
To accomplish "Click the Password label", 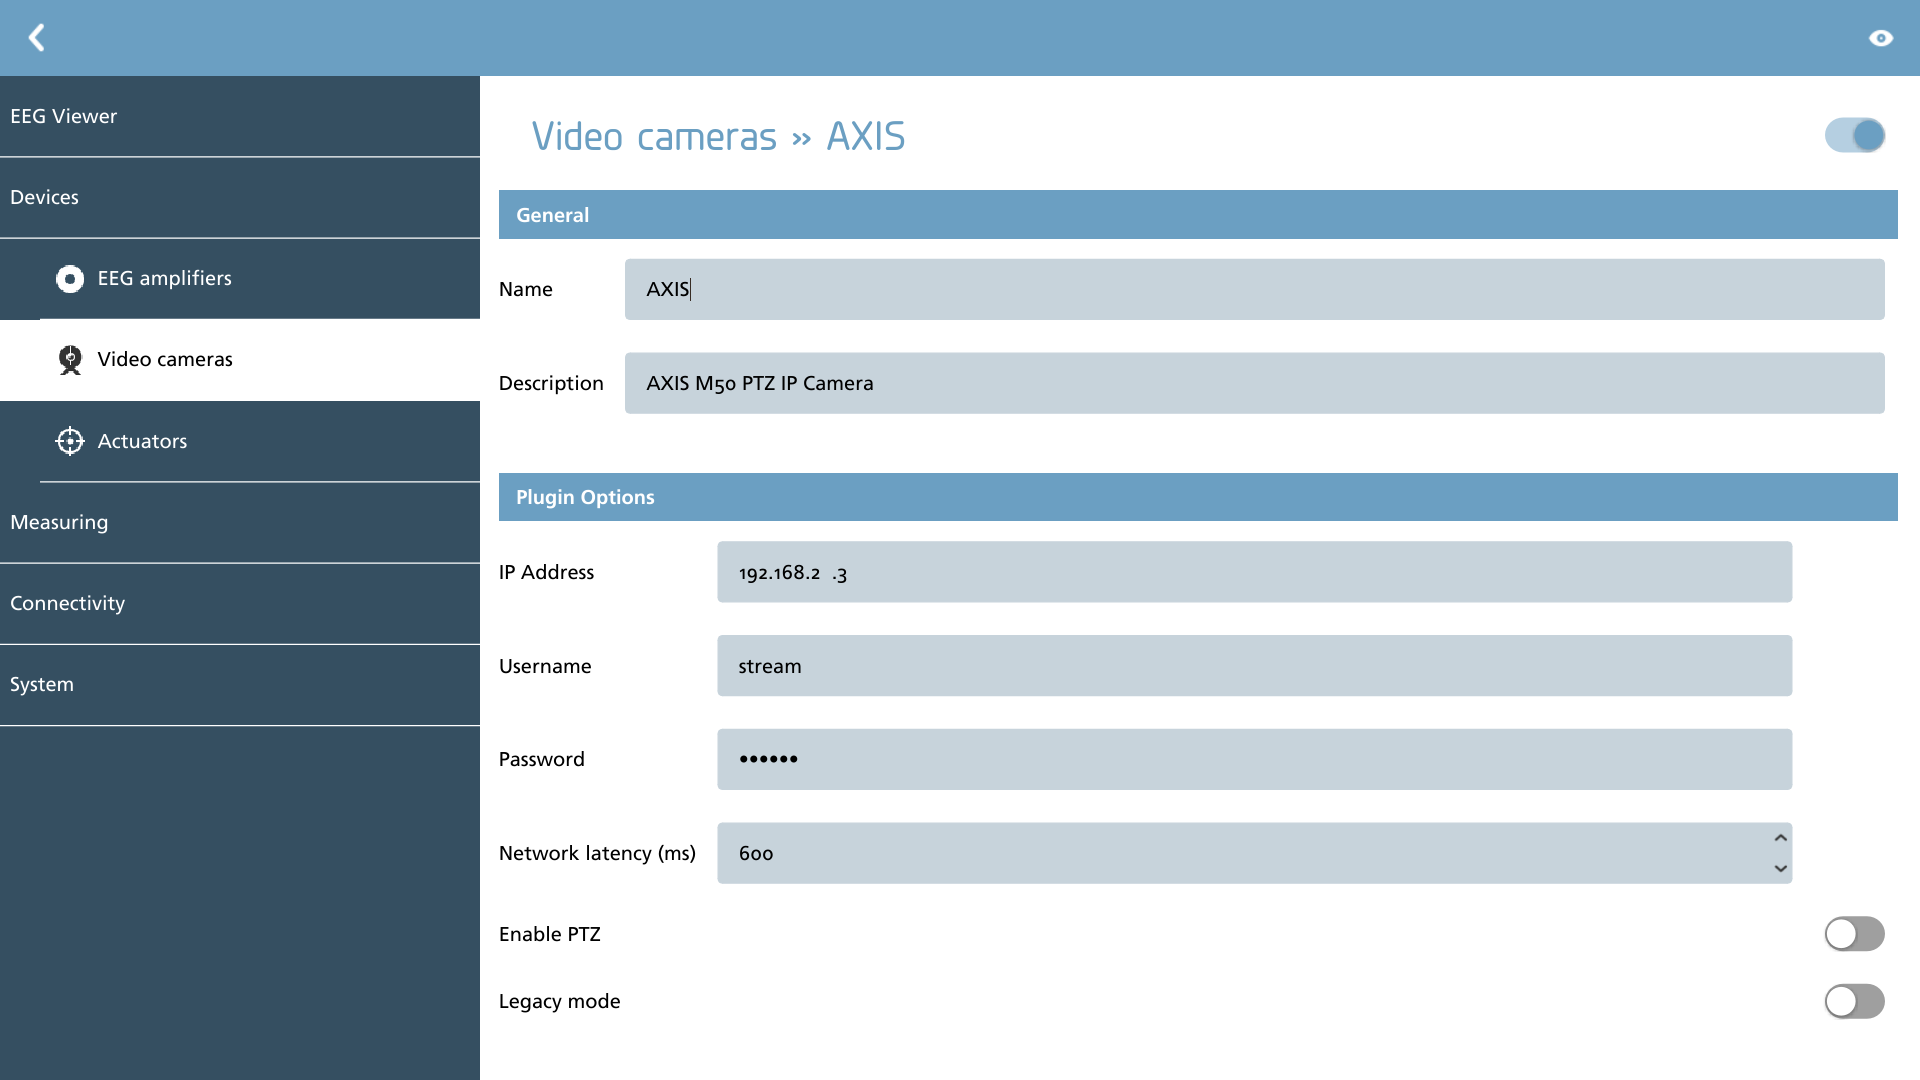I will point(542,759).
